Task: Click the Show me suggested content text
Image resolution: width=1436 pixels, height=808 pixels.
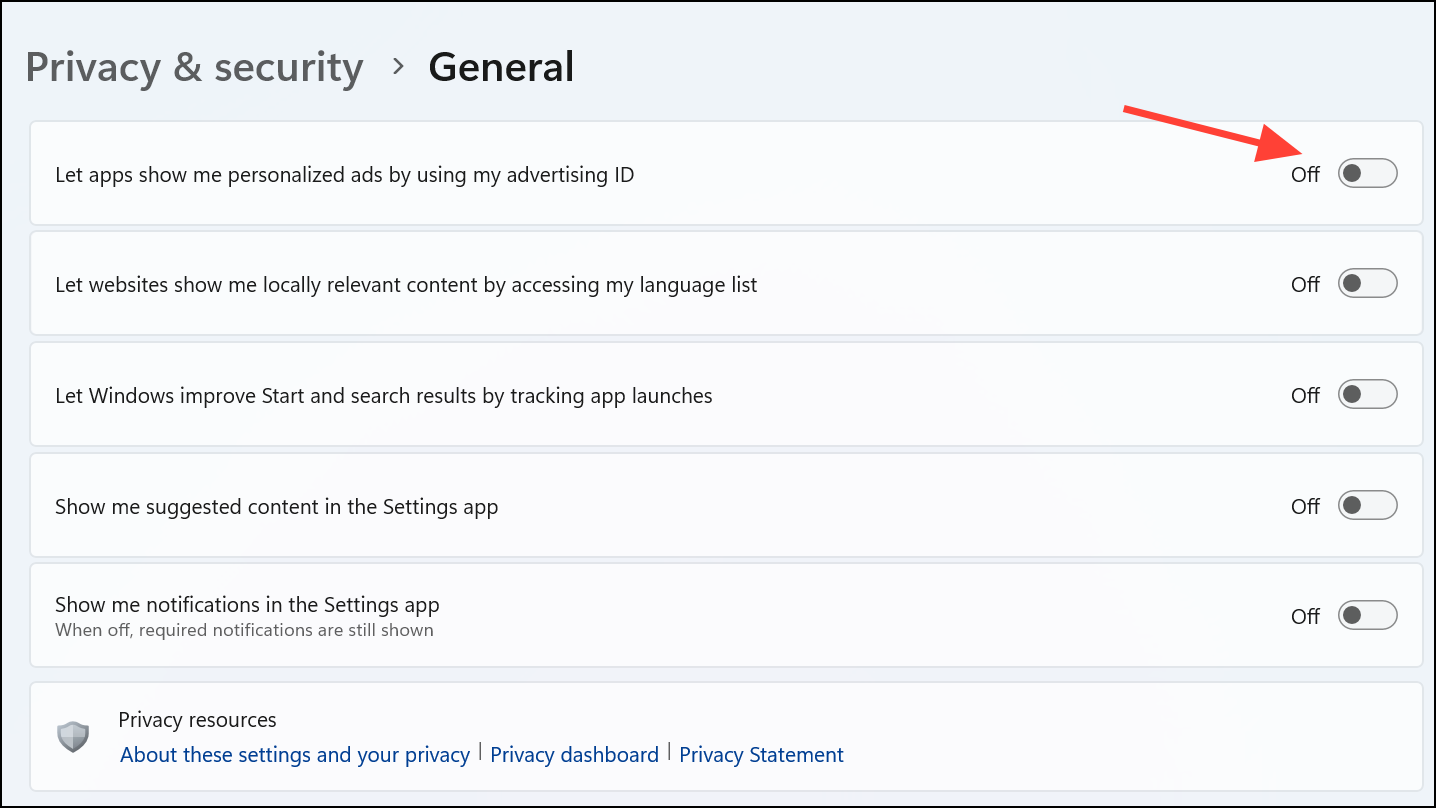Action: [276, 507]
